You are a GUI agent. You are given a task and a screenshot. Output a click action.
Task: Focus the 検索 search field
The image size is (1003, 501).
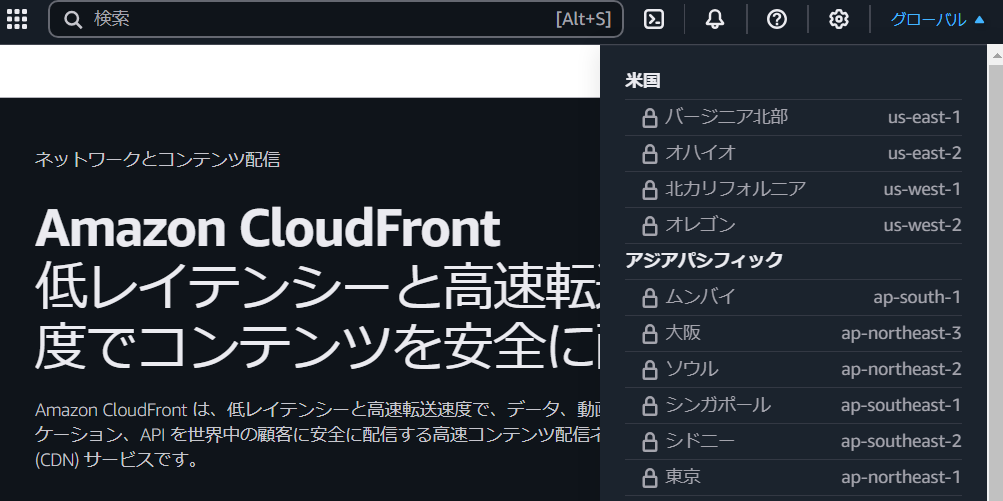pos(335,19)
